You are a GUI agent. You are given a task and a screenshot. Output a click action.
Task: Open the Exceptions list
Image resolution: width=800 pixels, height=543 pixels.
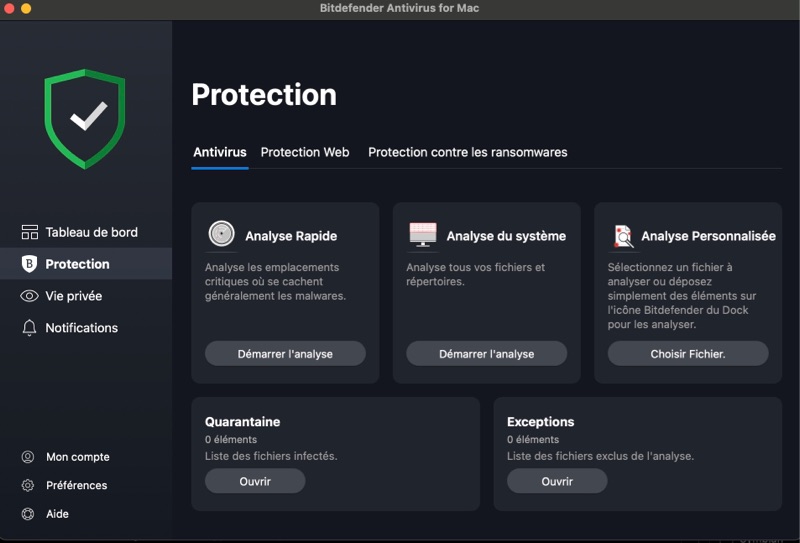click(x=556, y=481)
